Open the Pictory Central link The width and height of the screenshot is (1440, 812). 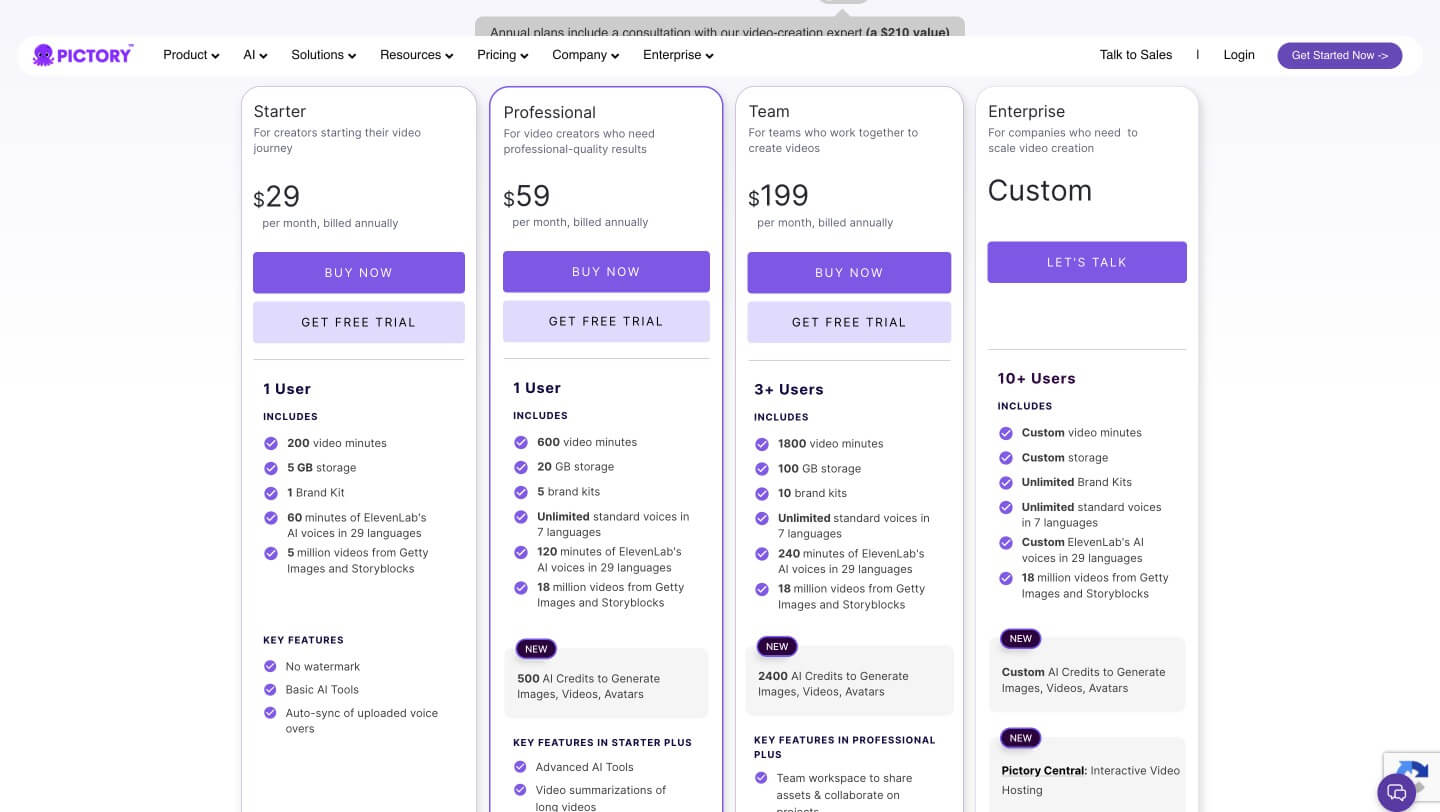tap(1044, 771)
